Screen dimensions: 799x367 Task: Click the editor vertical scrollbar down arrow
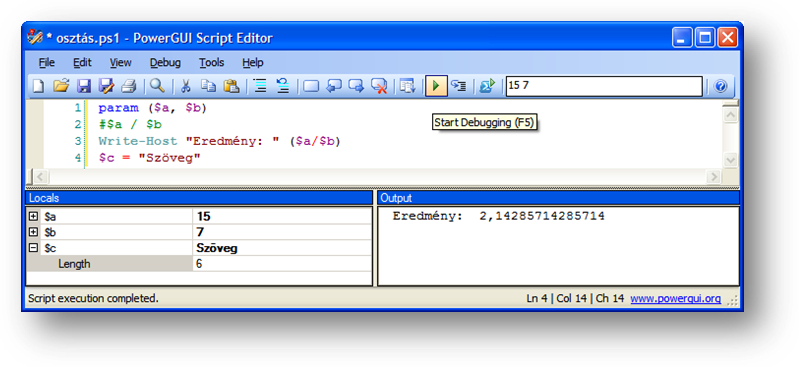[x=731, y=160]
